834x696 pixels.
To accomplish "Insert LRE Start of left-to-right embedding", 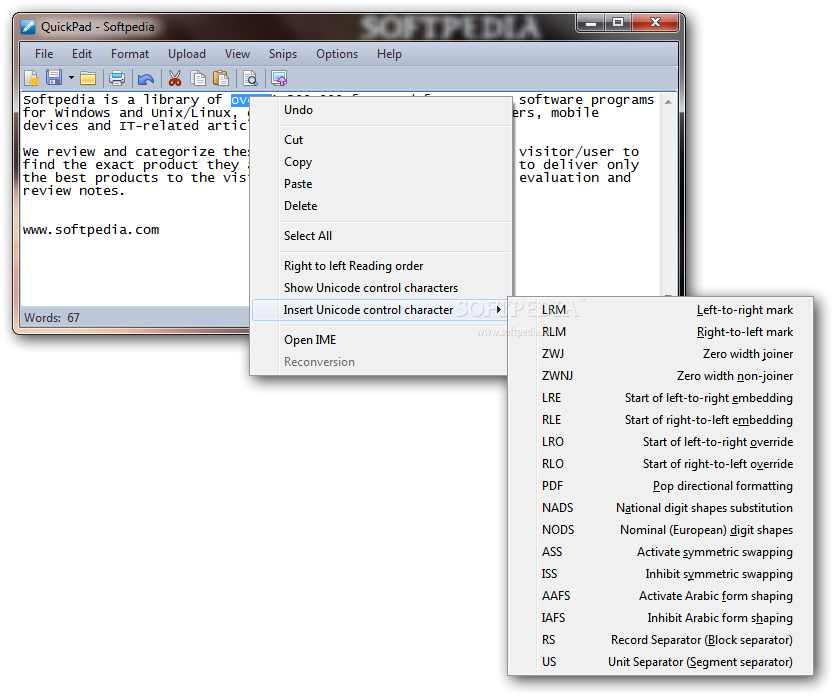I will tap(660, 398).
